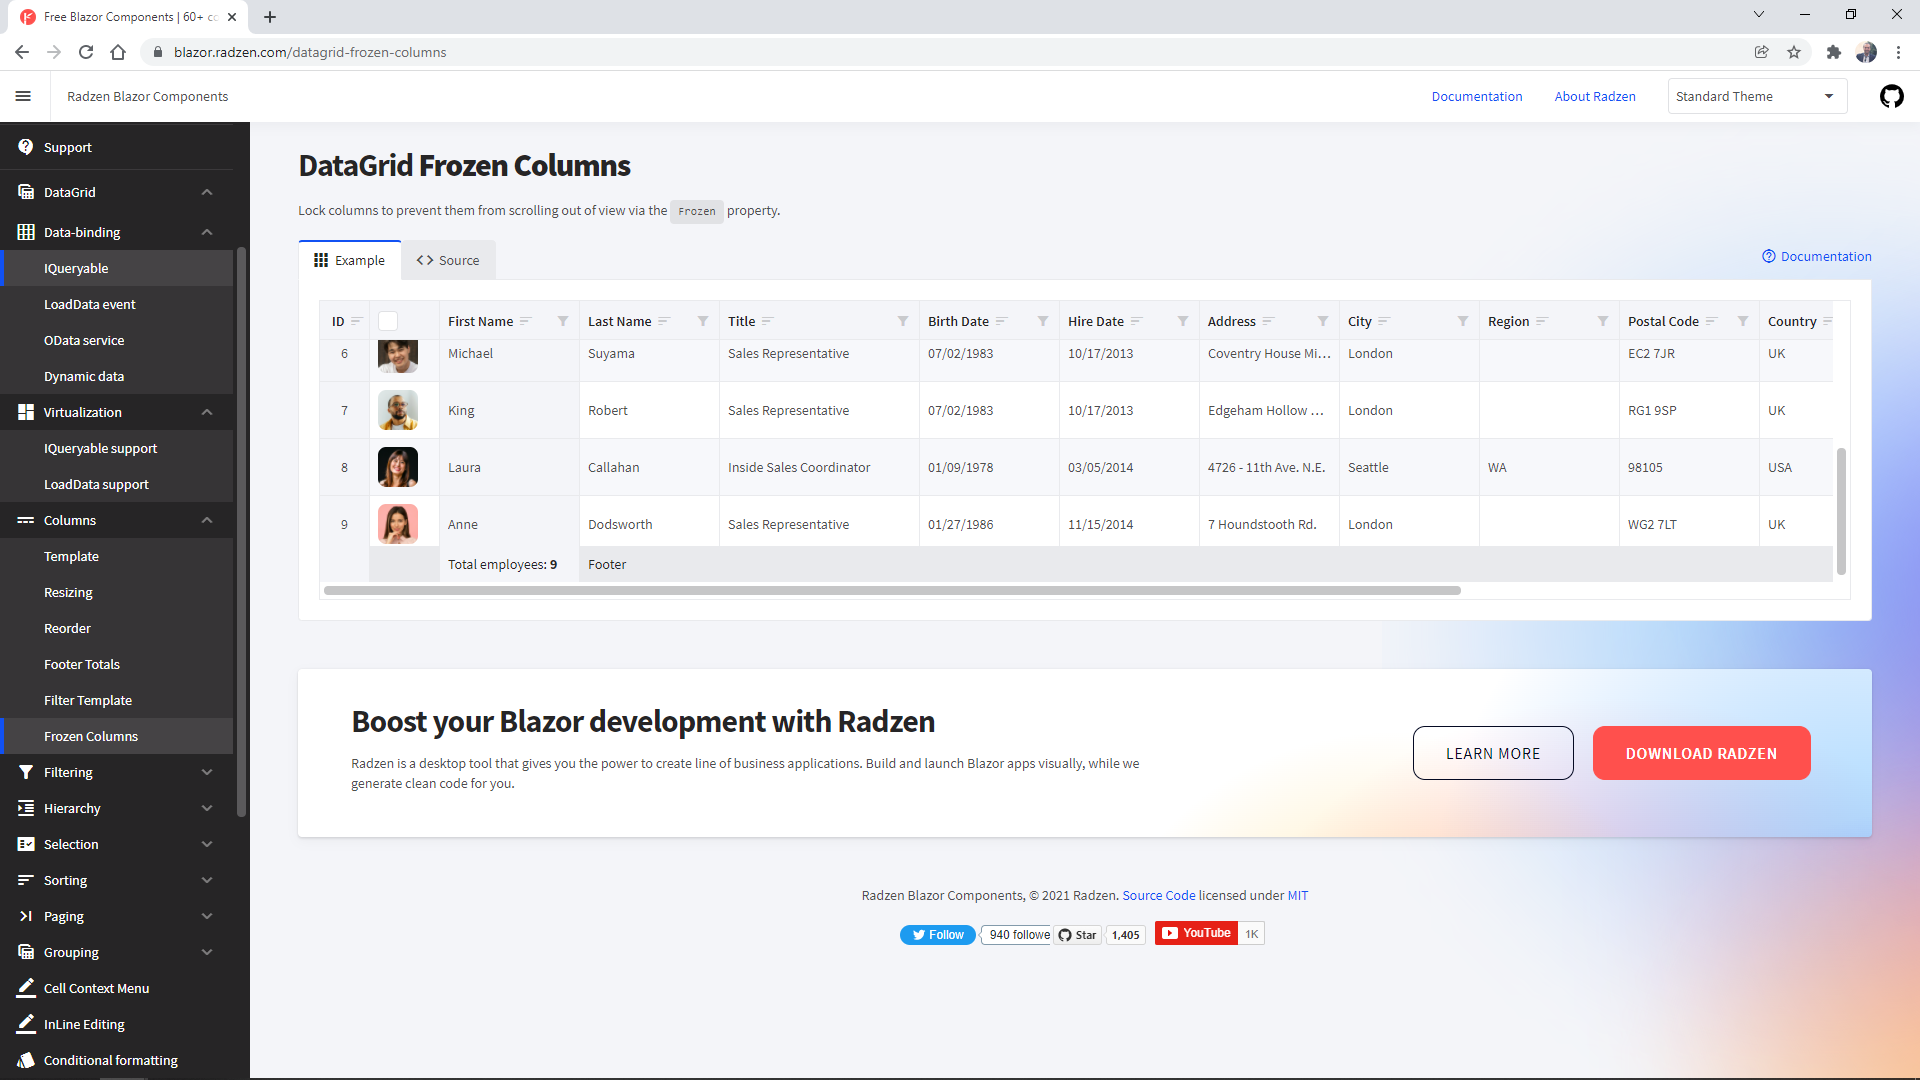Select the Example tab
1920x1080 pixels.
click(x=349, y=259)
